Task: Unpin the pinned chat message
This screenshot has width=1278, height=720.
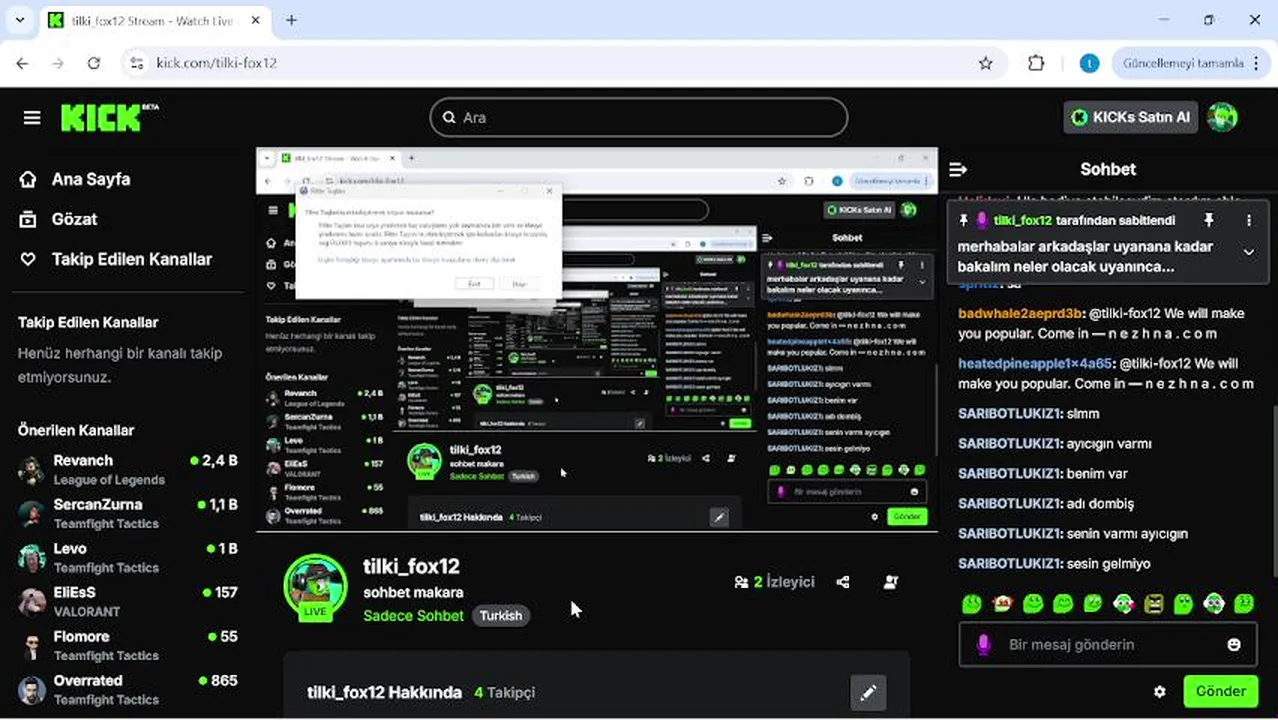Action: point(1208,220)
